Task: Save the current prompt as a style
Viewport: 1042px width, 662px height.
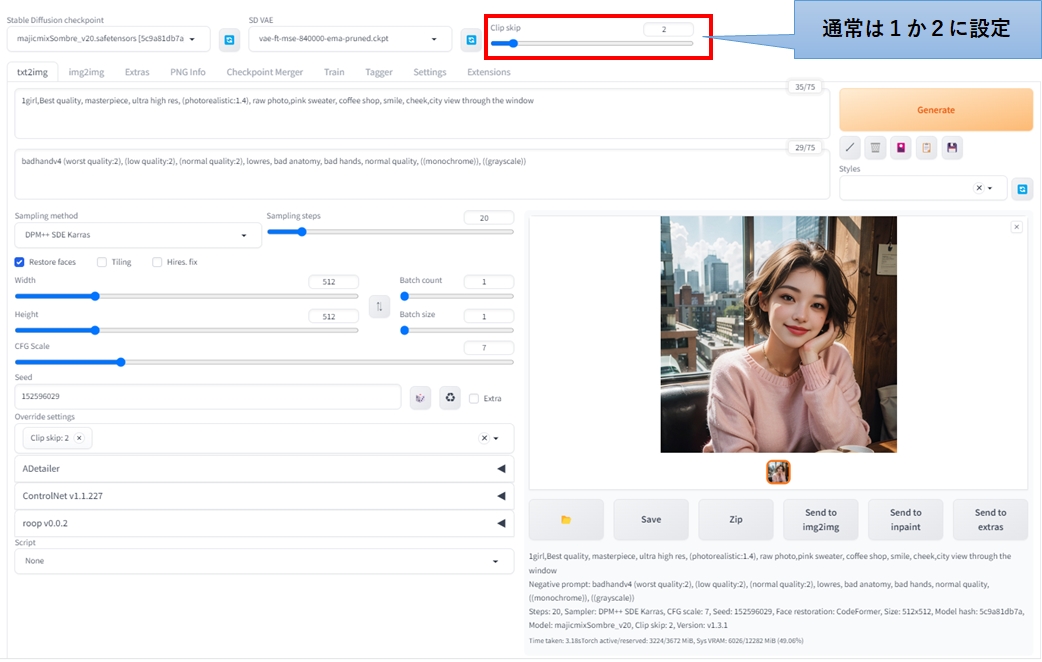Action: coord(951,147)
